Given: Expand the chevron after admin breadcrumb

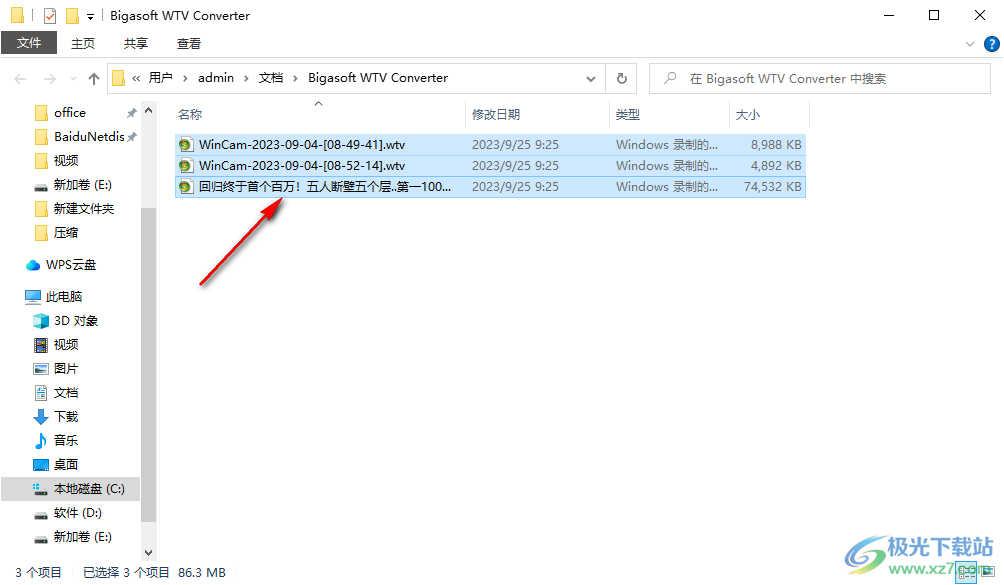Looking at the screenshot, I should coord(246,79).
